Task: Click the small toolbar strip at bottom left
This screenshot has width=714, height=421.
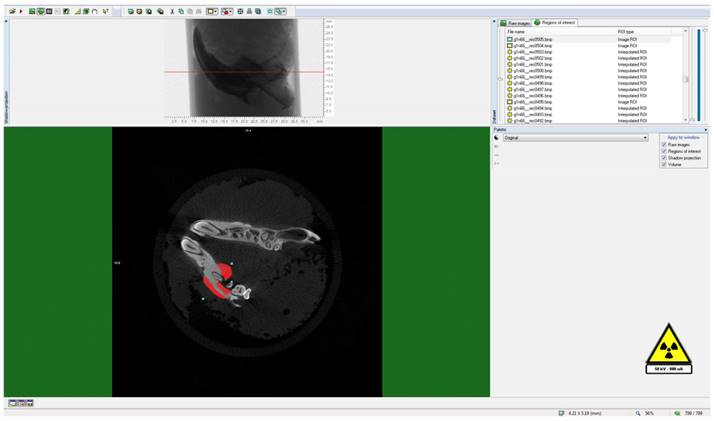Action: pos(20,403)
